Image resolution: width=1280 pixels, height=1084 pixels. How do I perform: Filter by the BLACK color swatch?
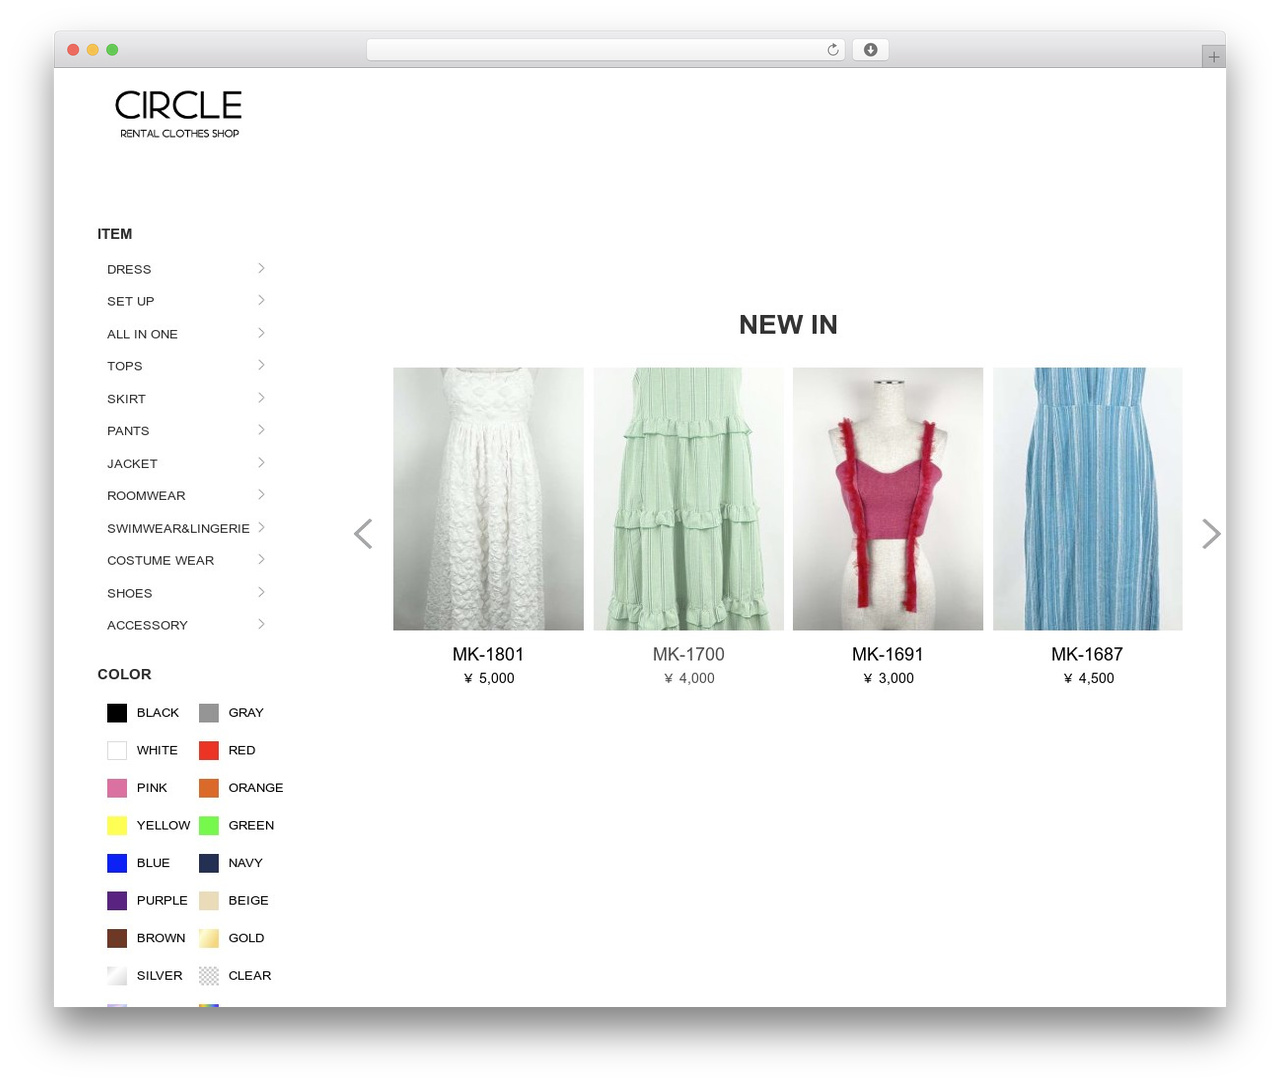point(117,713)
